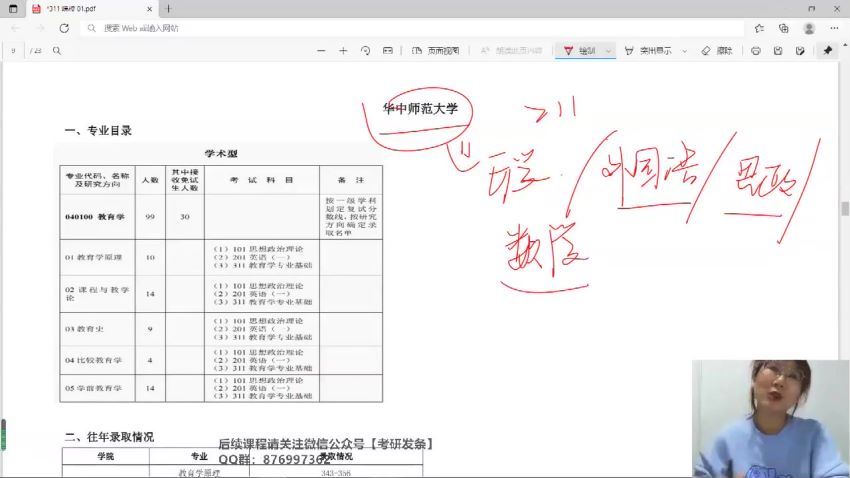Open the Collections icon
850x478 pixels.
click(783, 28)
